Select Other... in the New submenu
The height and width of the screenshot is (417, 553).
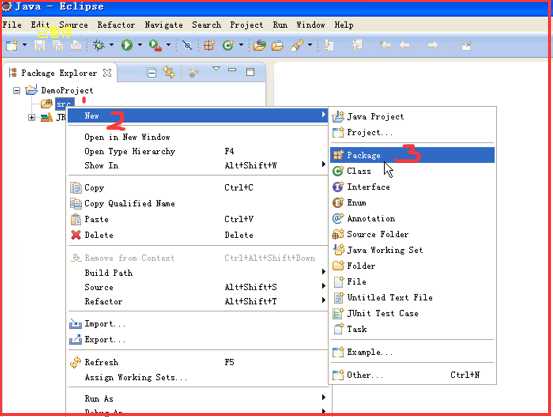pos(412,375)
